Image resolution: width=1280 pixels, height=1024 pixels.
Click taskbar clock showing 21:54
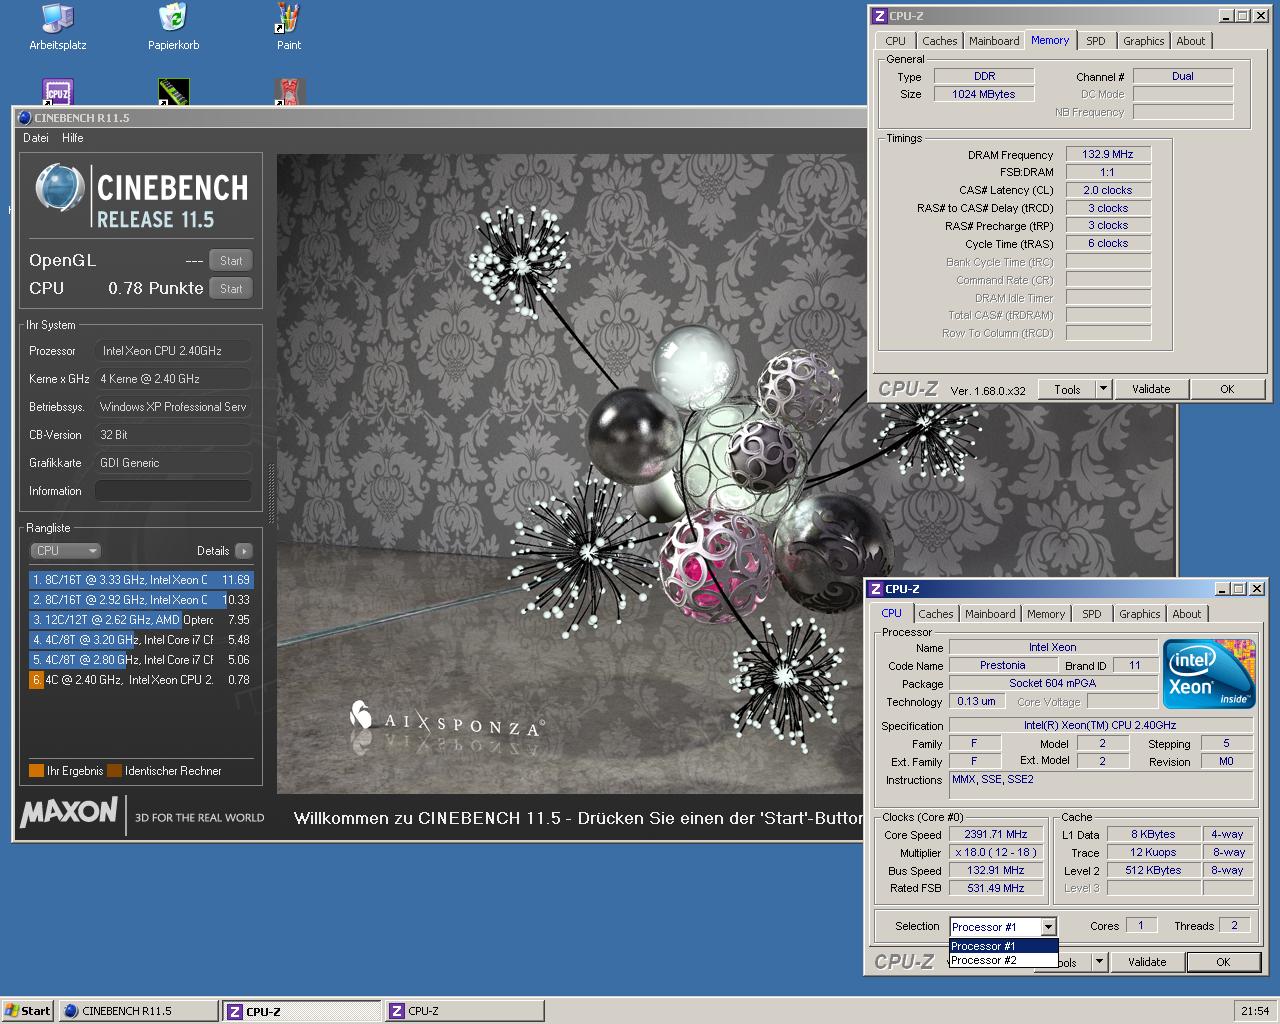1254,1011
